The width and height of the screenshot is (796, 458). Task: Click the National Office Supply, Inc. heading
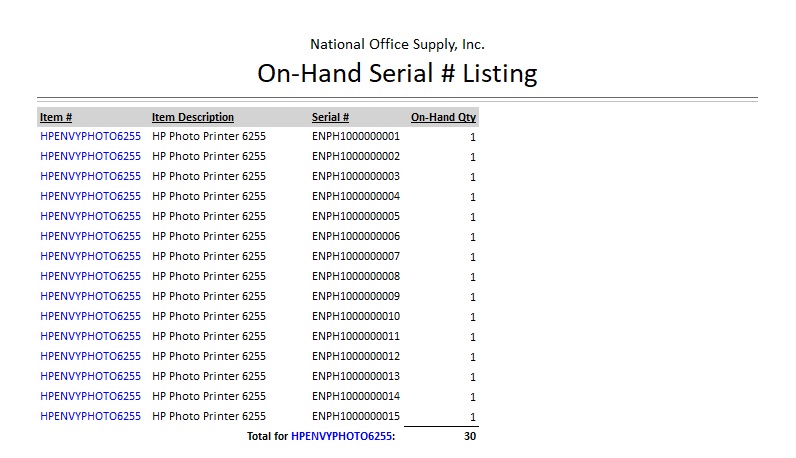(397, 44)
